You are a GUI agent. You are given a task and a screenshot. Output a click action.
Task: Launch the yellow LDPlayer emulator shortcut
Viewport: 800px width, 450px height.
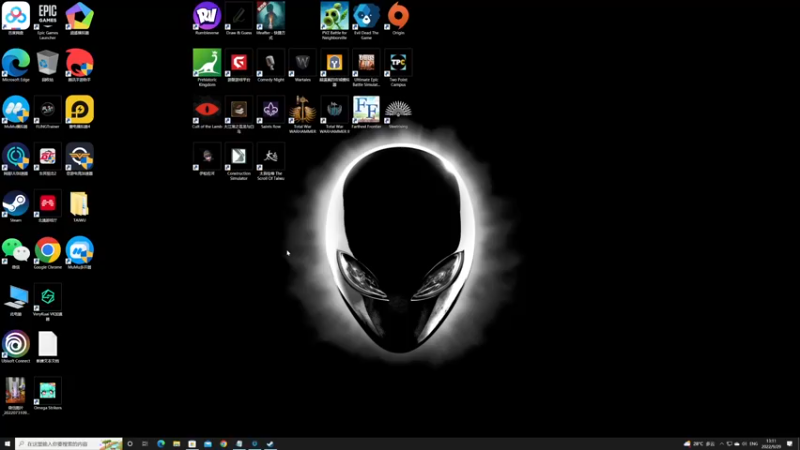coord(80,112)
